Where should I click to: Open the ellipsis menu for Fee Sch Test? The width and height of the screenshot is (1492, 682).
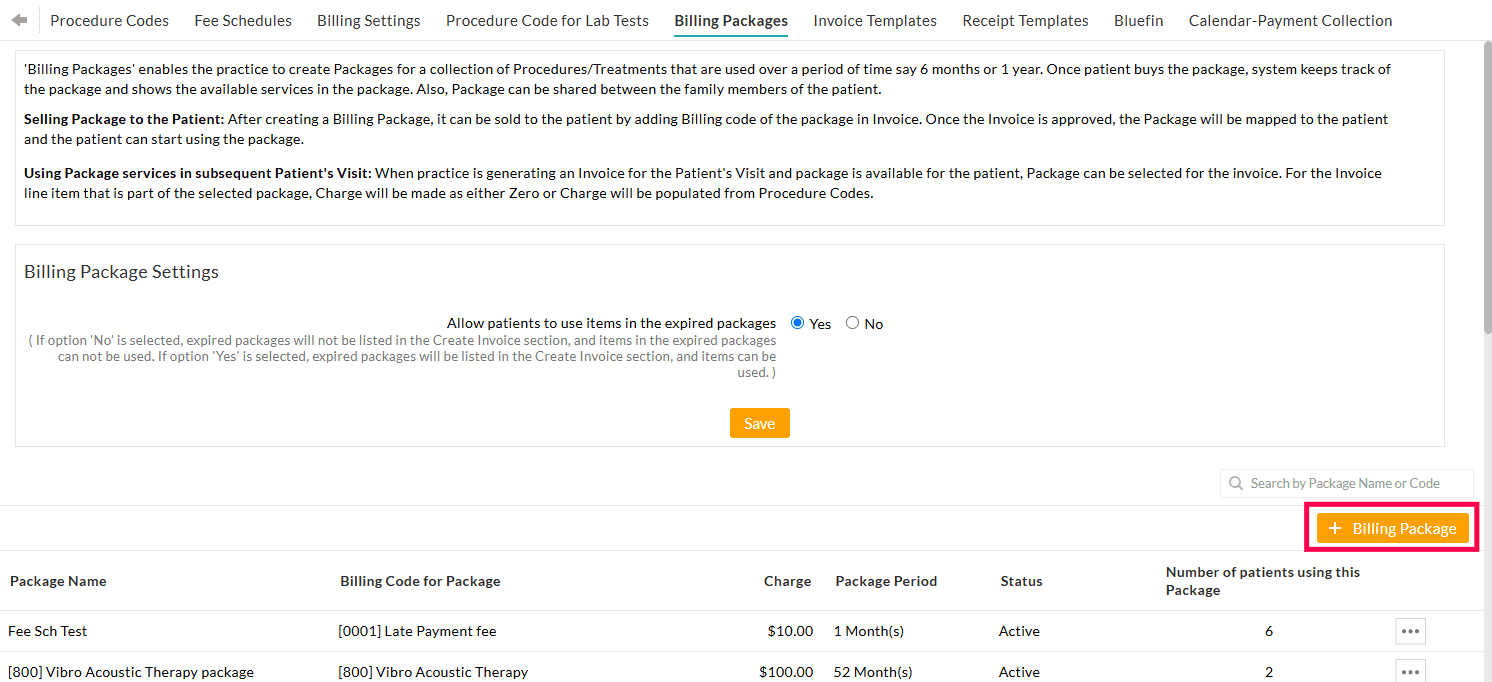[x=1410, y=631]
